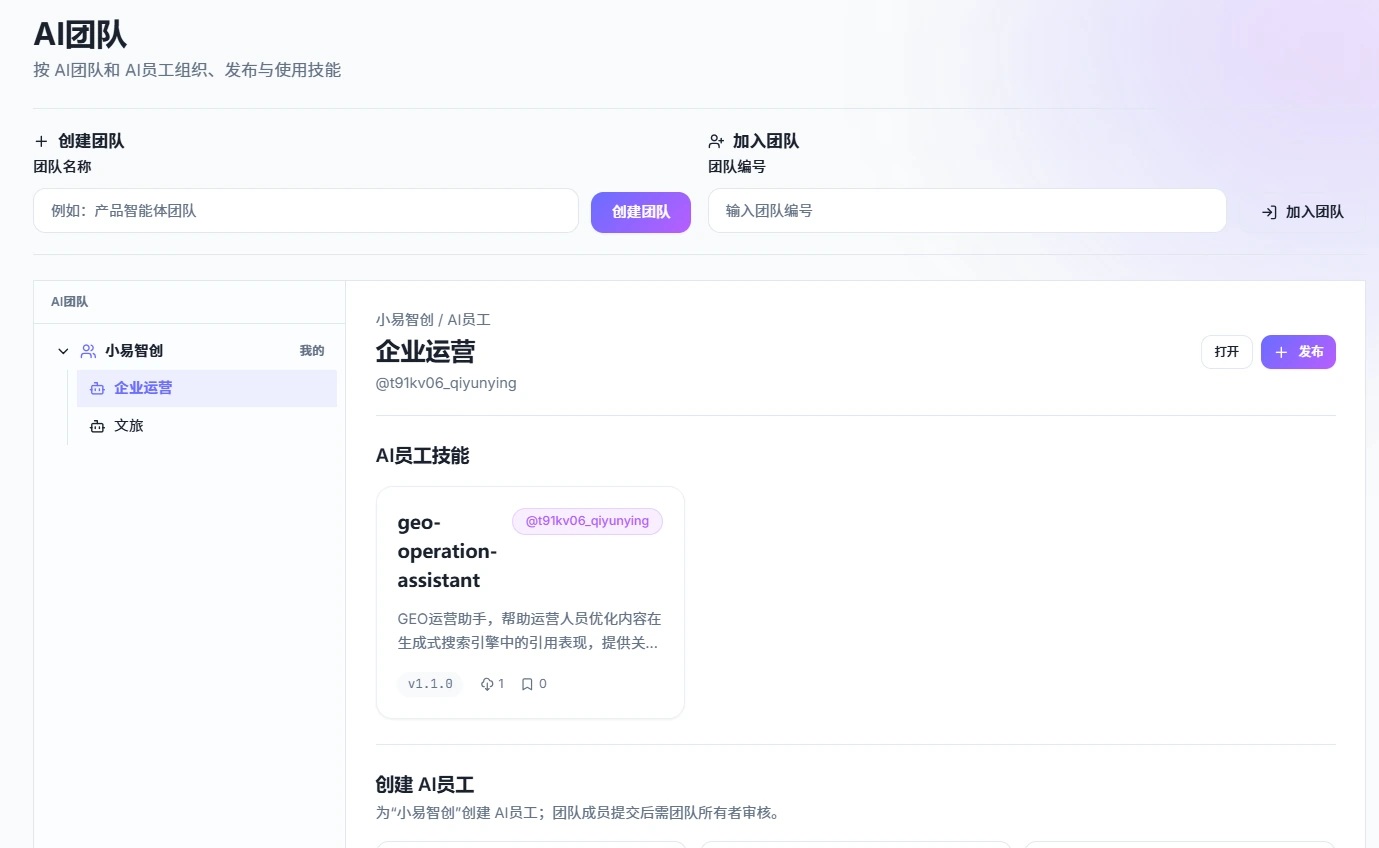Click the 团队编号 field label
The width and height of the screenshot is (1379, 848).
tap(737, 167)
